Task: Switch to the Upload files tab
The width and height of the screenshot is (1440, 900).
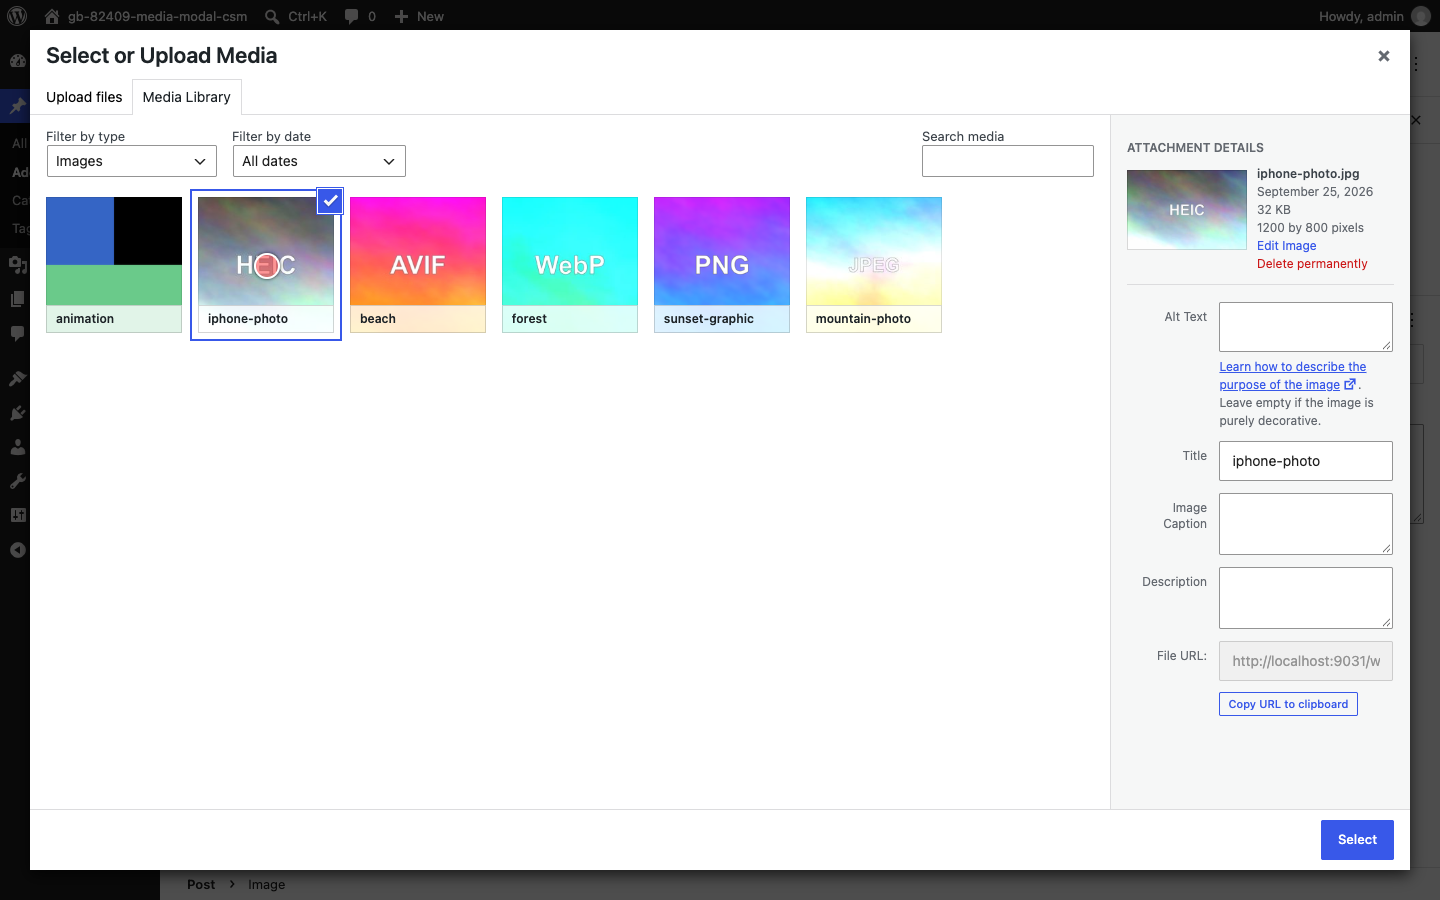Action: [x=84, y=97]
